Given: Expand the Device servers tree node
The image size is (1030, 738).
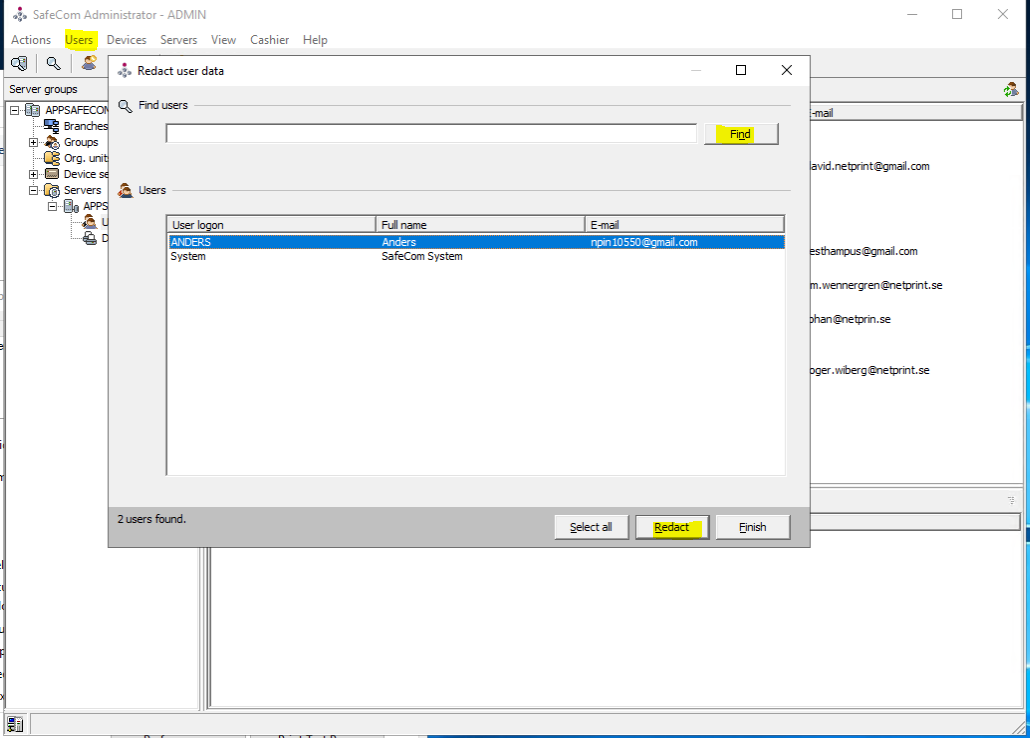Looking at the screenshot, I should pyautogui.click(x=34, y=174).
